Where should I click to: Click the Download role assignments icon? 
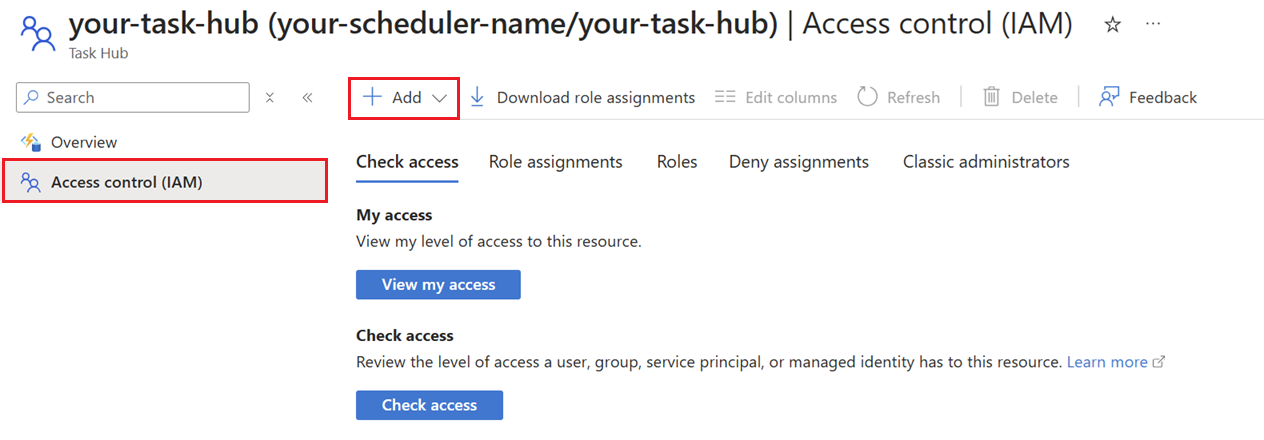pyautogui.click(x=478, y=97)
